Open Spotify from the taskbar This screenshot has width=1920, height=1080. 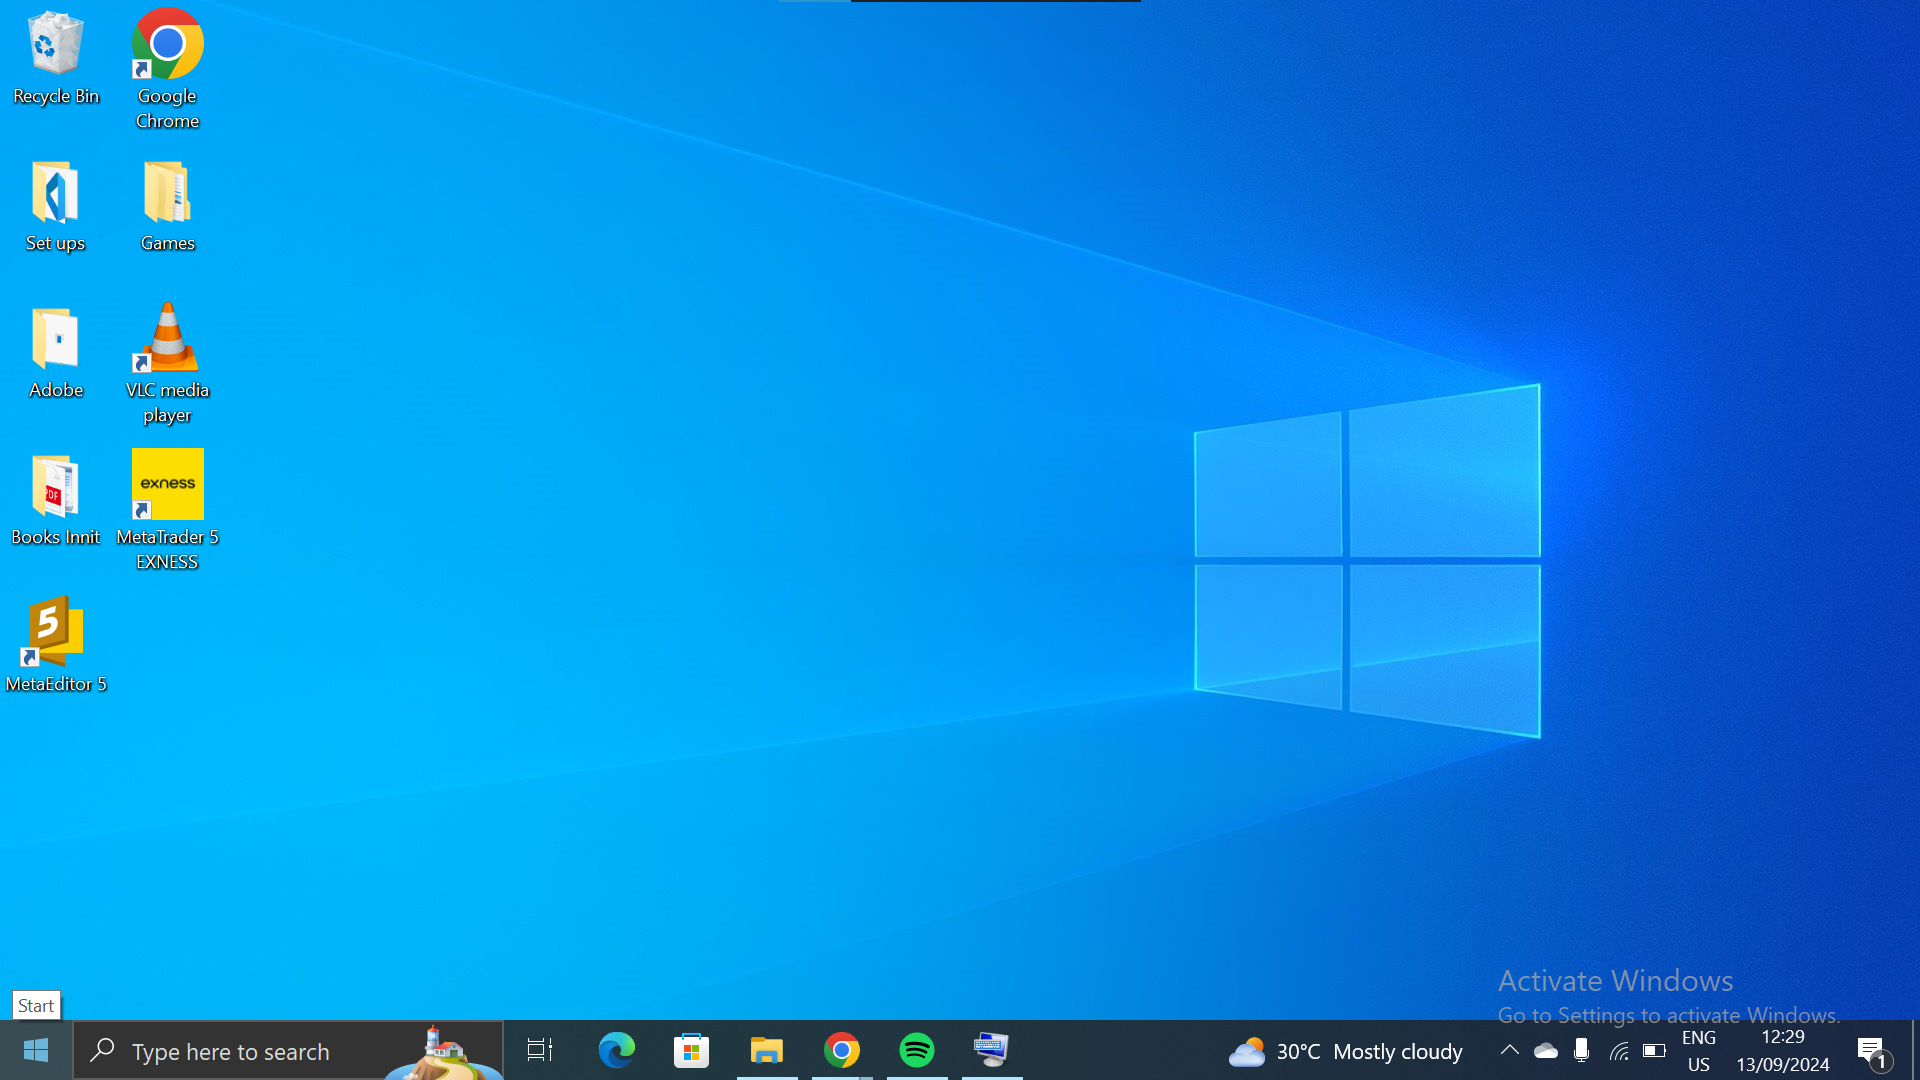tap(917, 1050)
